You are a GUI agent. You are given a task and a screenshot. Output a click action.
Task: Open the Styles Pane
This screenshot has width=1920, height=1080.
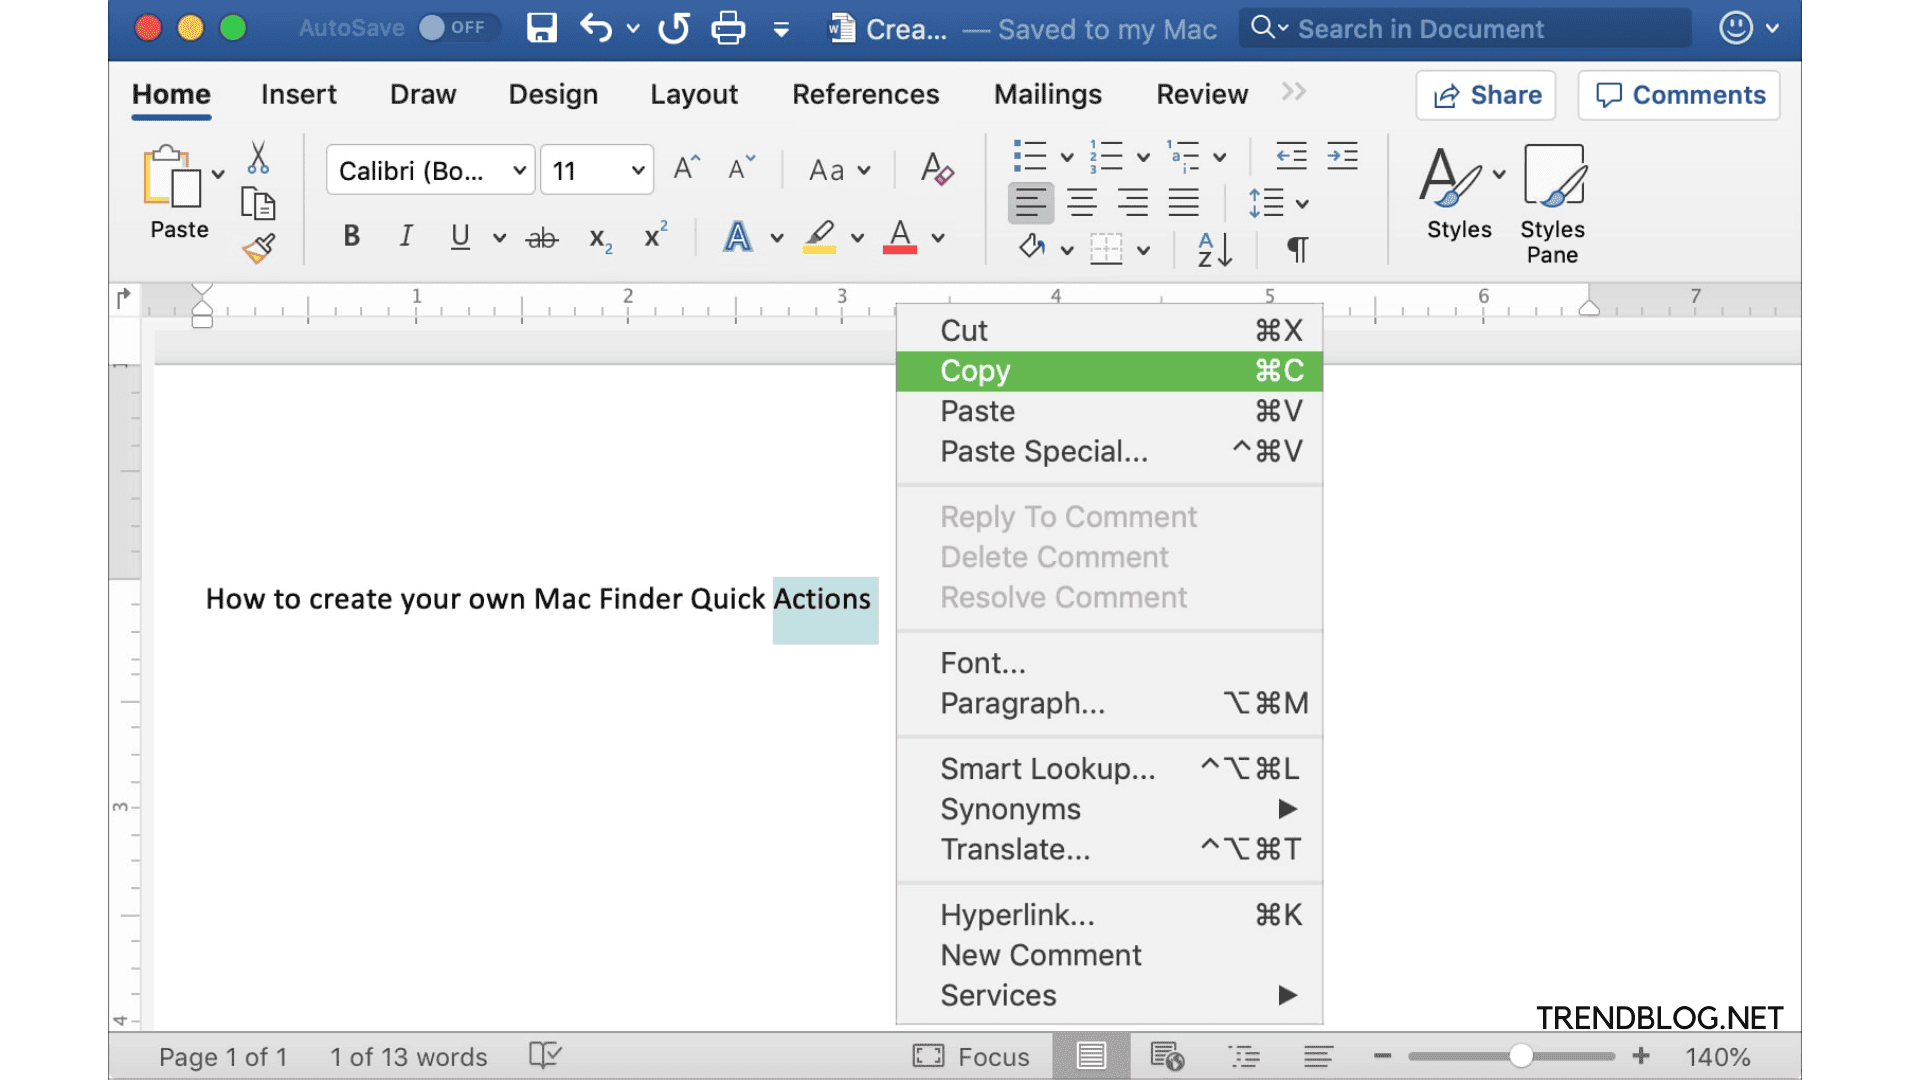(x=1551, y=200)
